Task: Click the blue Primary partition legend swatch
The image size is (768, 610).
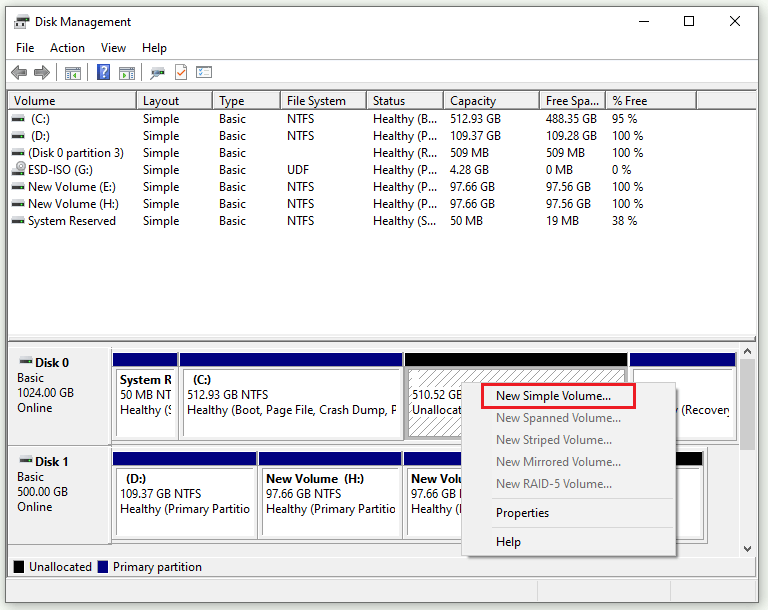Action: (102, 567)
